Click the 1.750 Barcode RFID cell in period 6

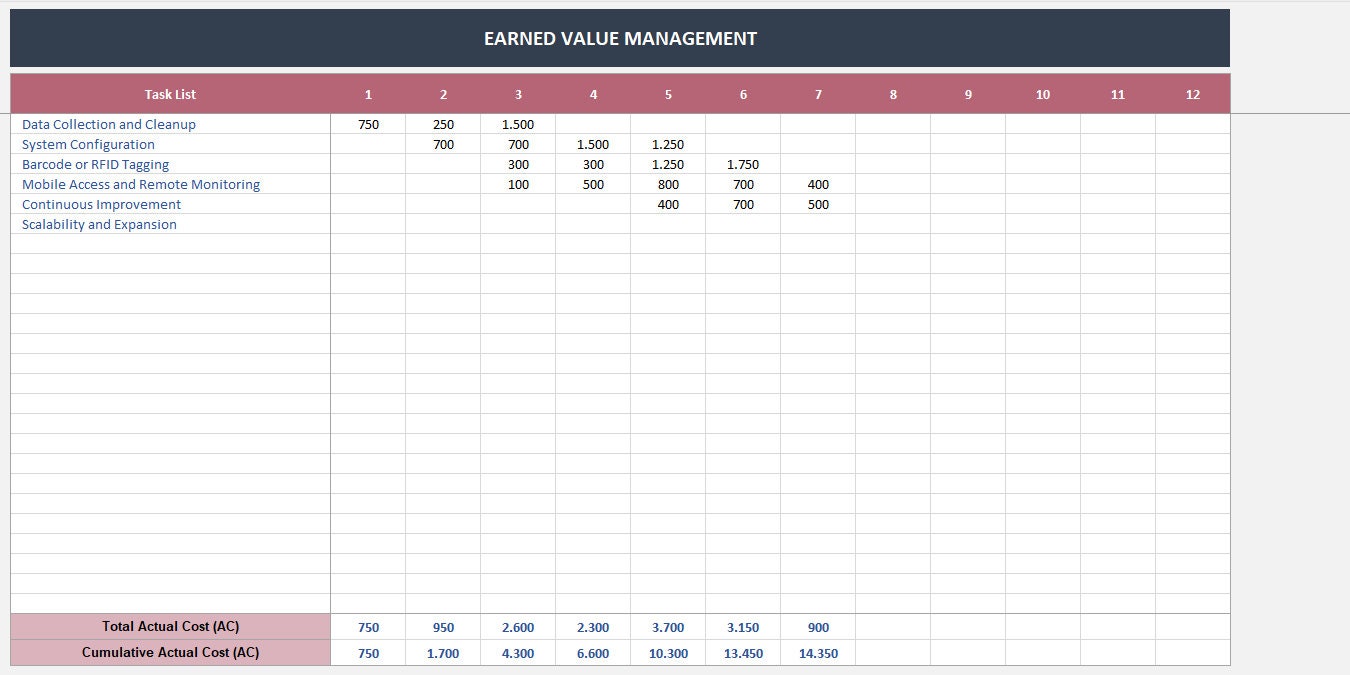tap(743, 164)
